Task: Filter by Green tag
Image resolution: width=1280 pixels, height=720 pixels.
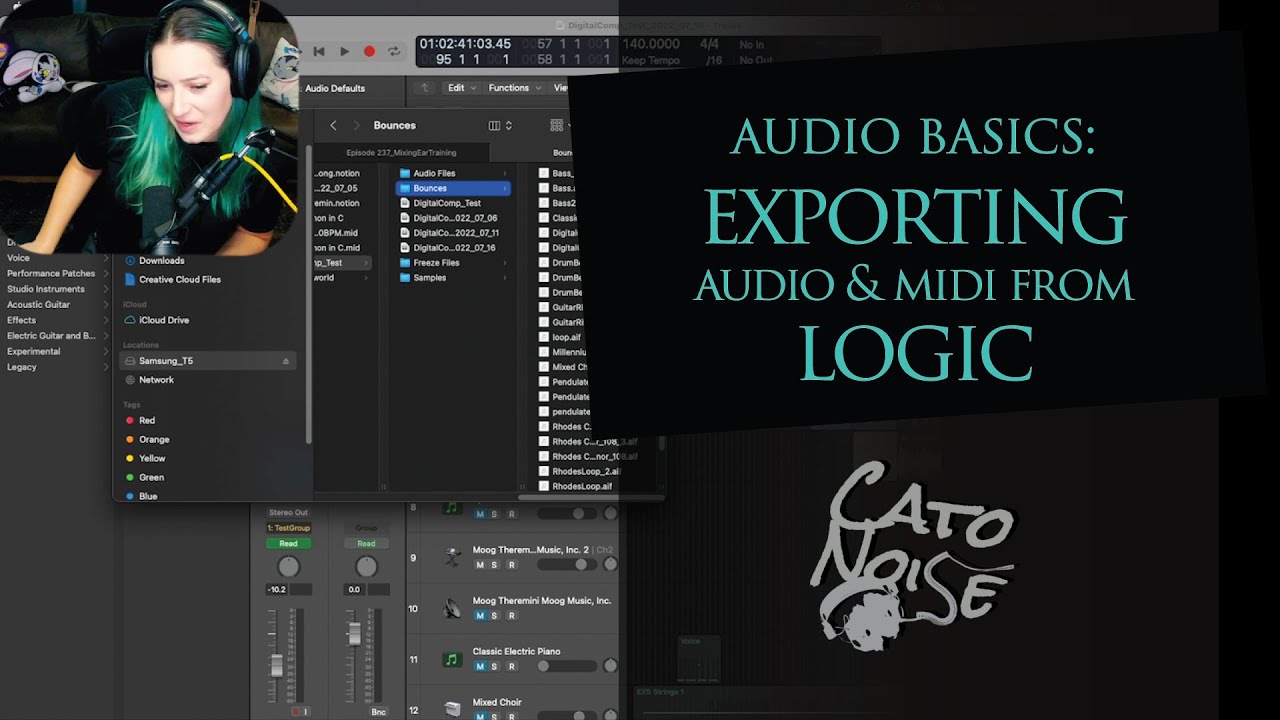Action: (x=144, y=477)
